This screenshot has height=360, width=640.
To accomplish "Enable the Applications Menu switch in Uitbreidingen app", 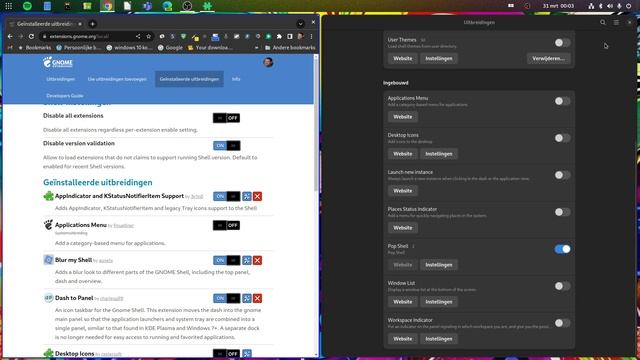I will (x=562, y=101).
